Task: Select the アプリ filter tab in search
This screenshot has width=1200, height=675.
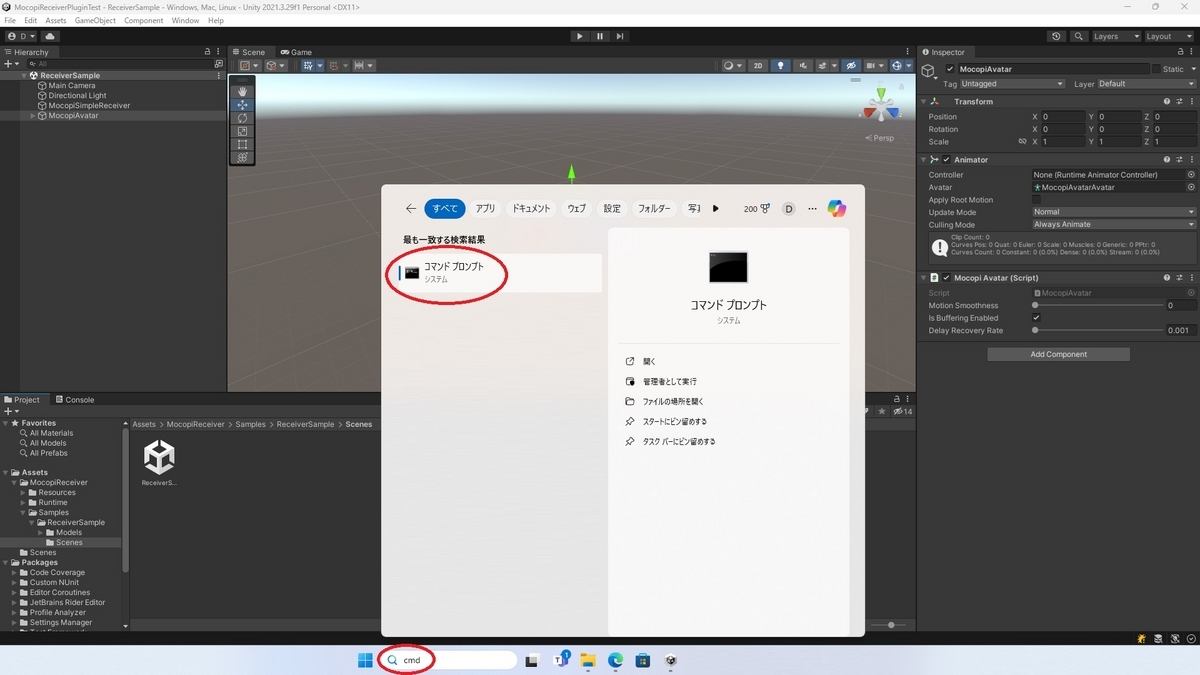Action: tap(485, 208)
